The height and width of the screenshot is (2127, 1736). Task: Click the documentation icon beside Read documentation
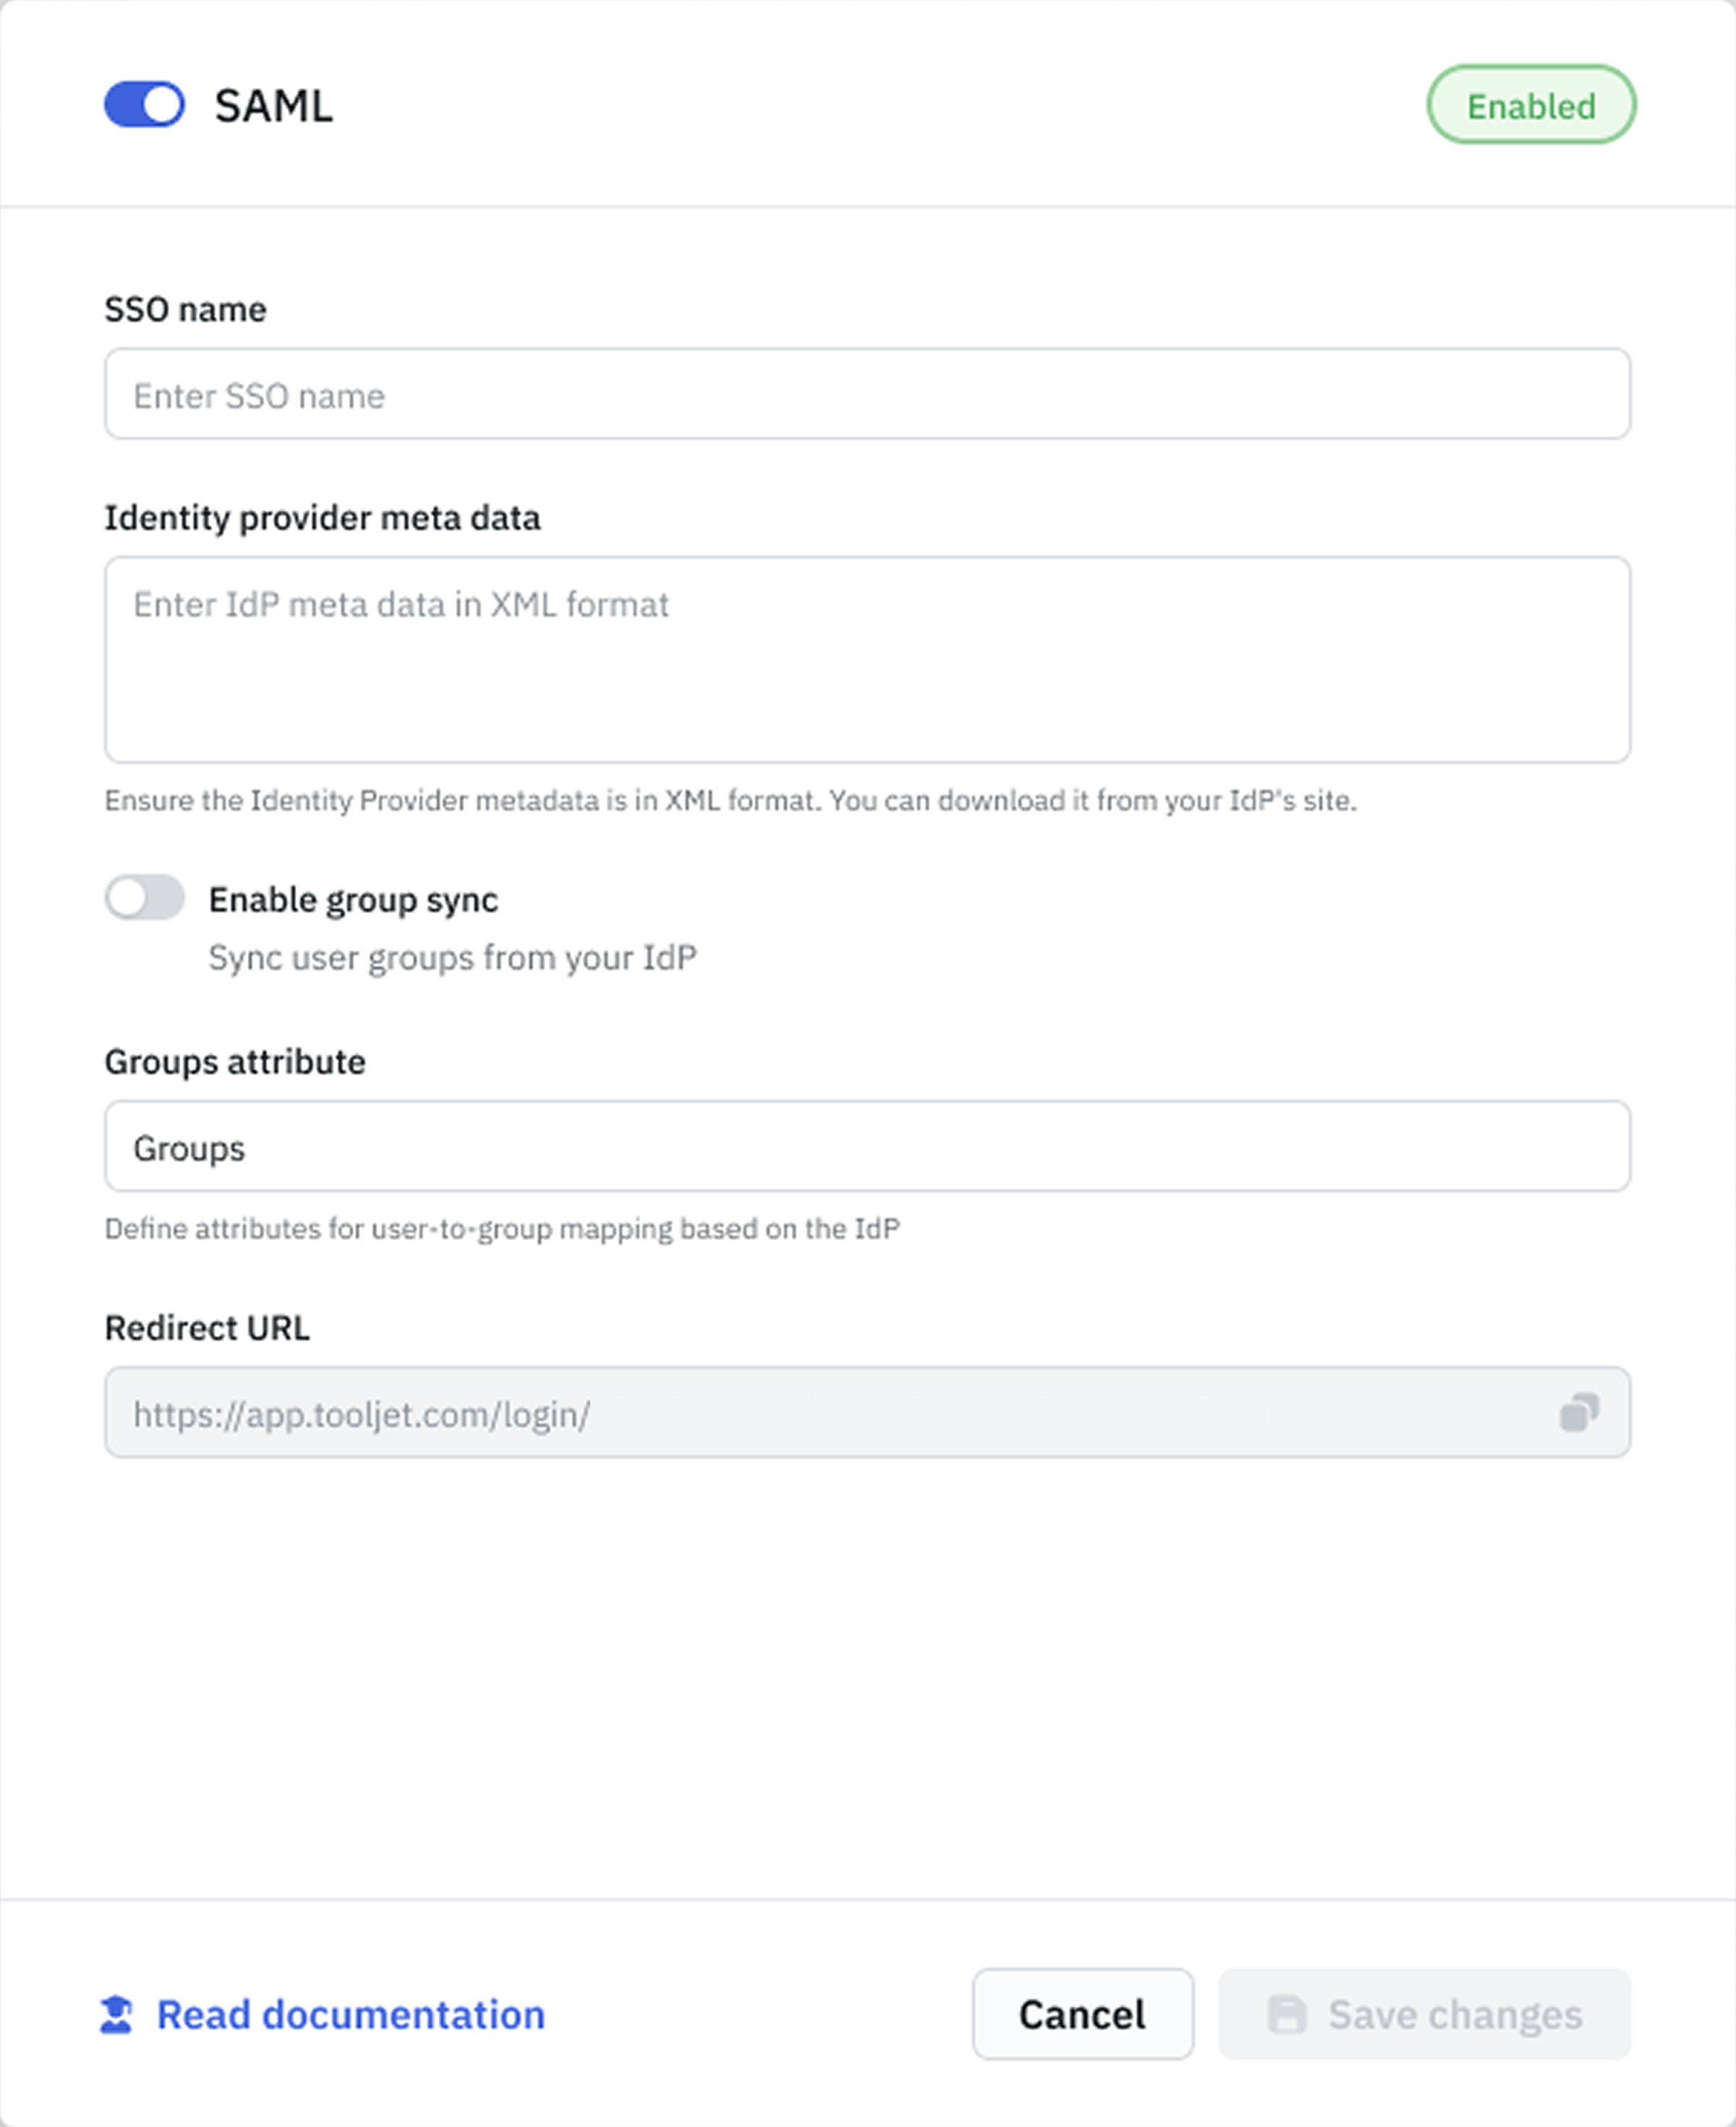117,2014
